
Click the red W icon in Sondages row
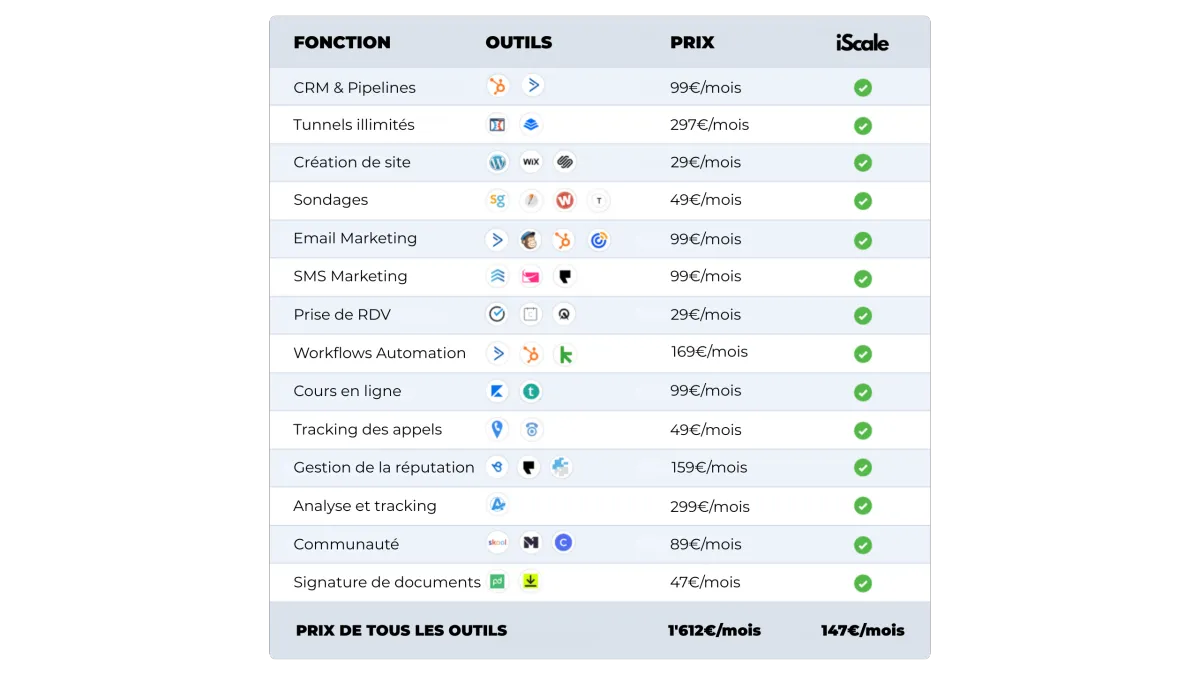565,200
